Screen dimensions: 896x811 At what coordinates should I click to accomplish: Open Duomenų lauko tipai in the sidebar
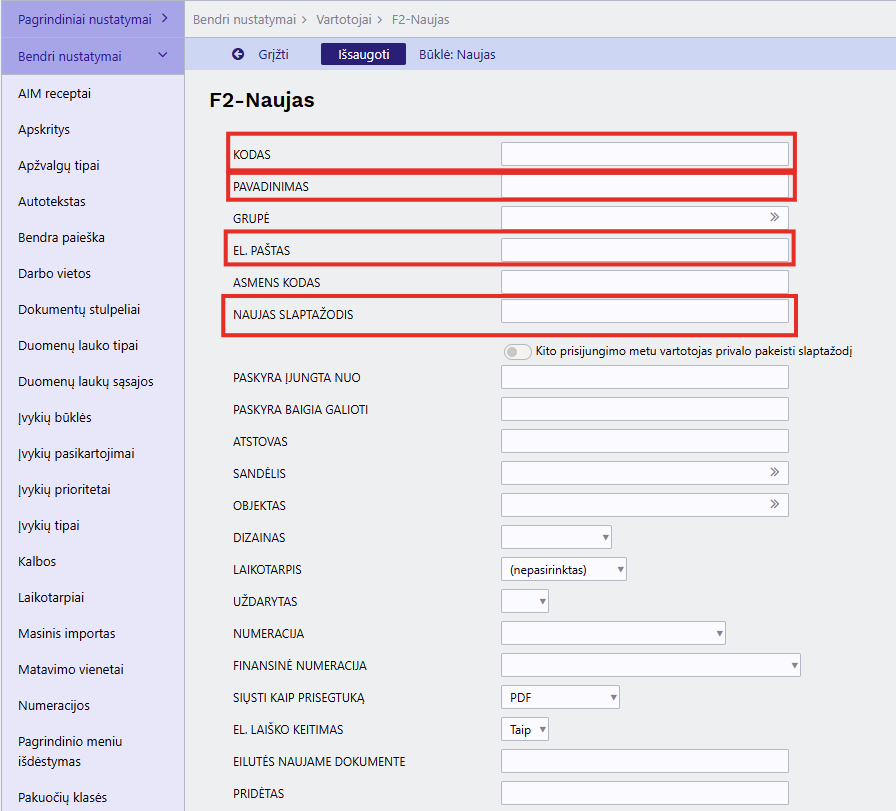78,346
